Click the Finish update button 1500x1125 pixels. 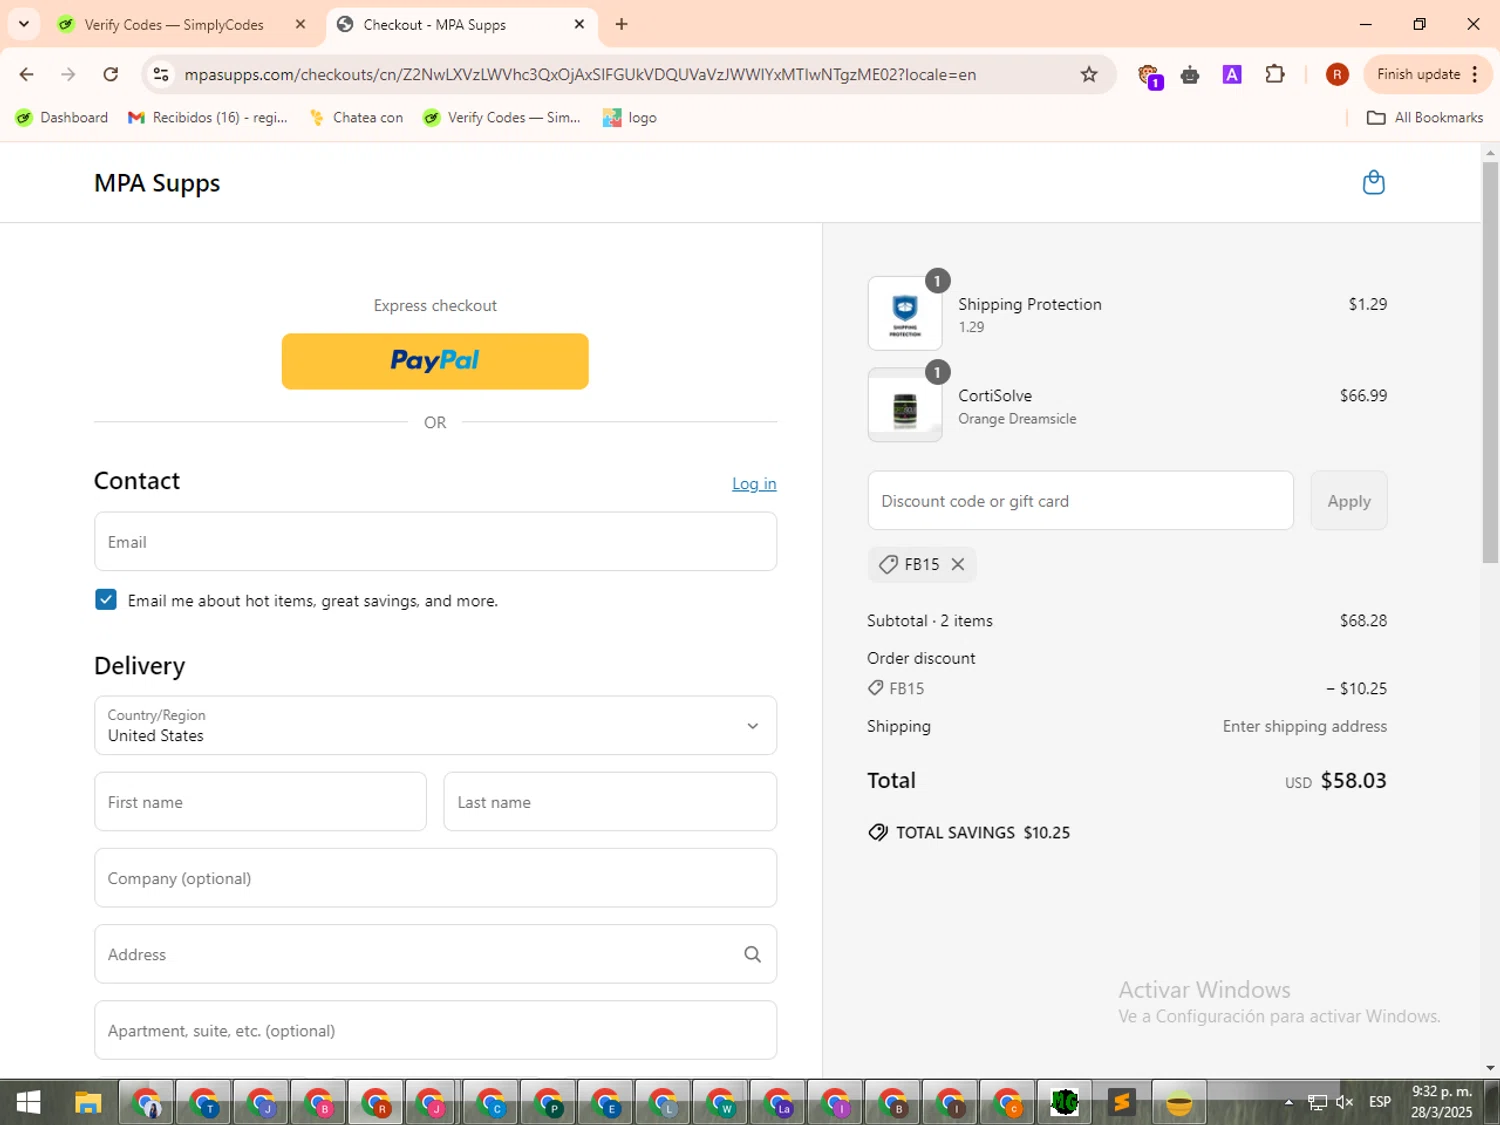(1428, 74)
